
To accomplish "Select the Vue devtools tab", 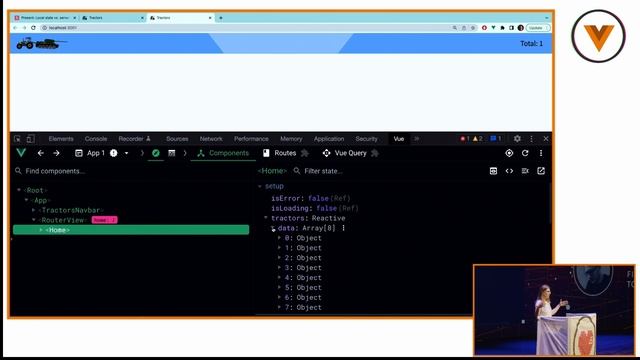I will pyautogui.click(x=399, y=139).
